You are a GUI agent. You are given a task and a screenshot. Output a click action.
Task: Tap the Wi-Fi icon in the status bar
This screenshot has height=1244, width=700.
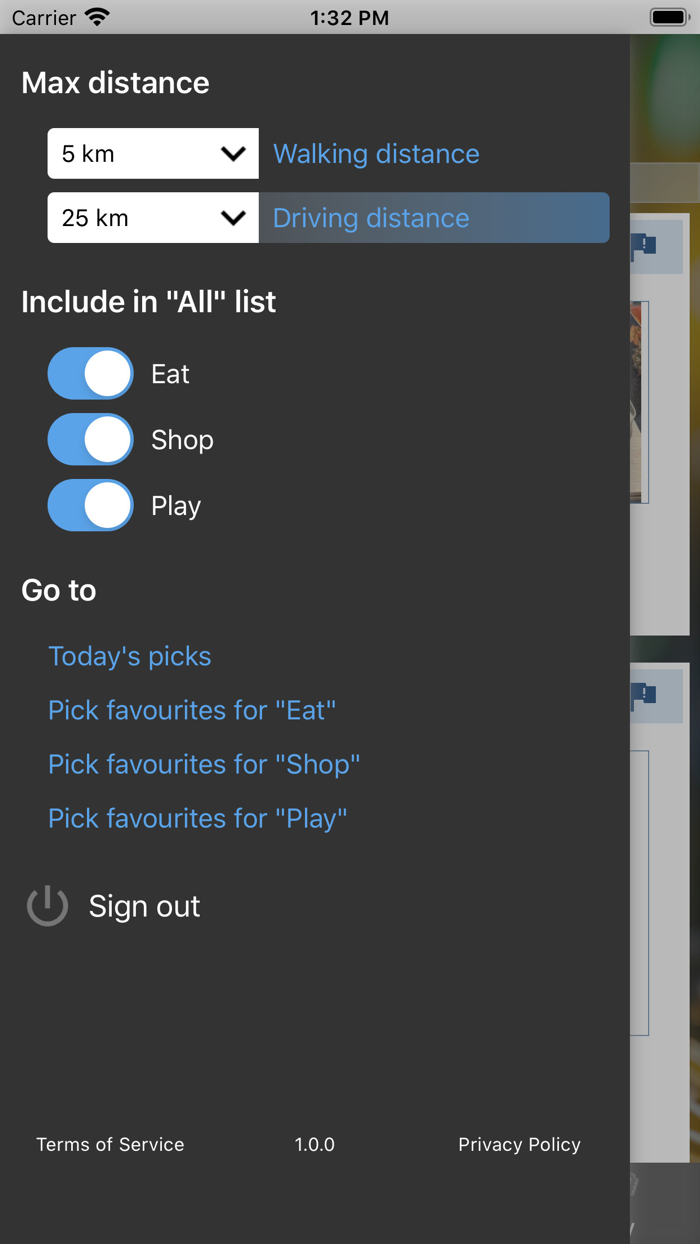(x=96, y=16)
